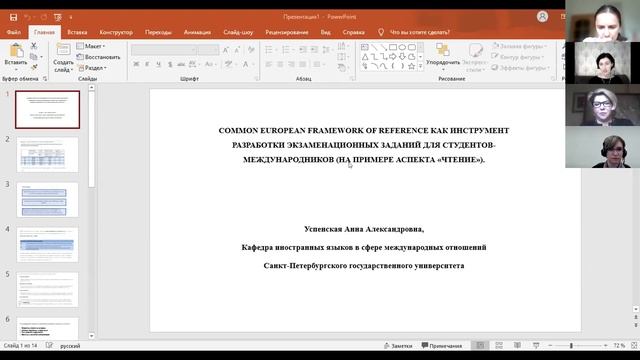Select the oval shape in shapes gallery
The height and width of the screenshot is (360, 640).
coord(402,47)
